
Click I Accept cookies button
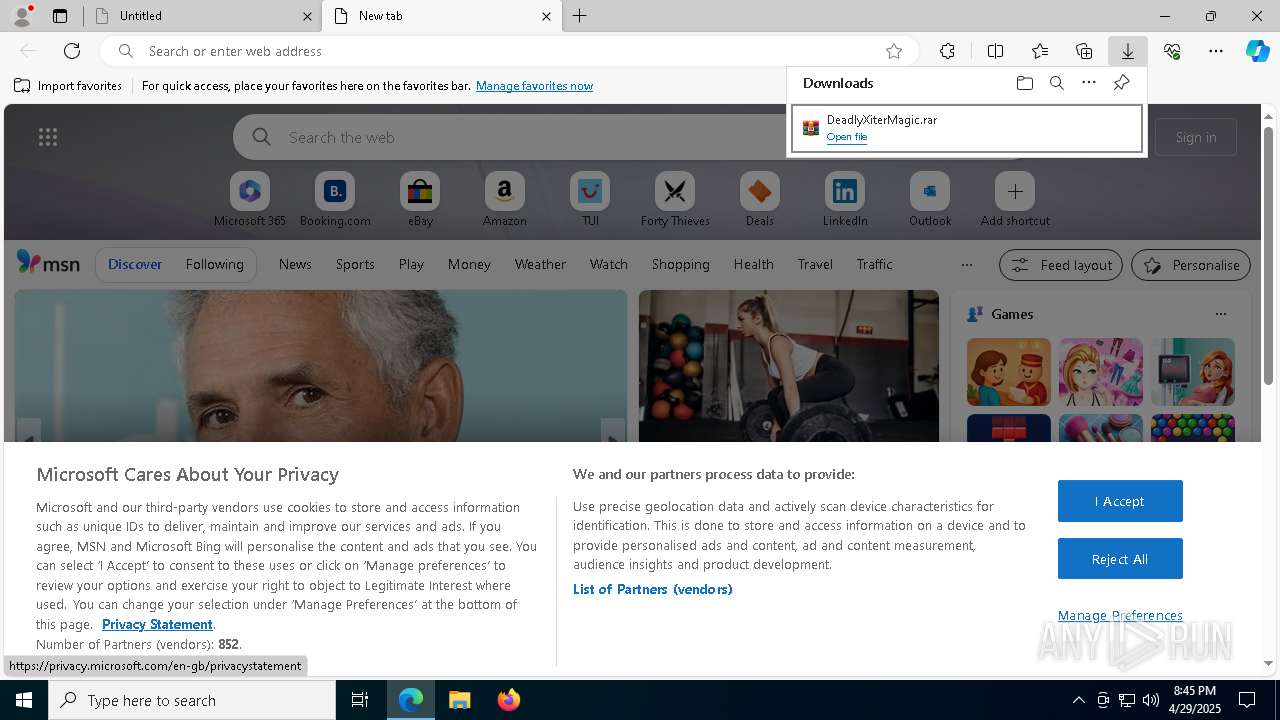(1120, 501)
